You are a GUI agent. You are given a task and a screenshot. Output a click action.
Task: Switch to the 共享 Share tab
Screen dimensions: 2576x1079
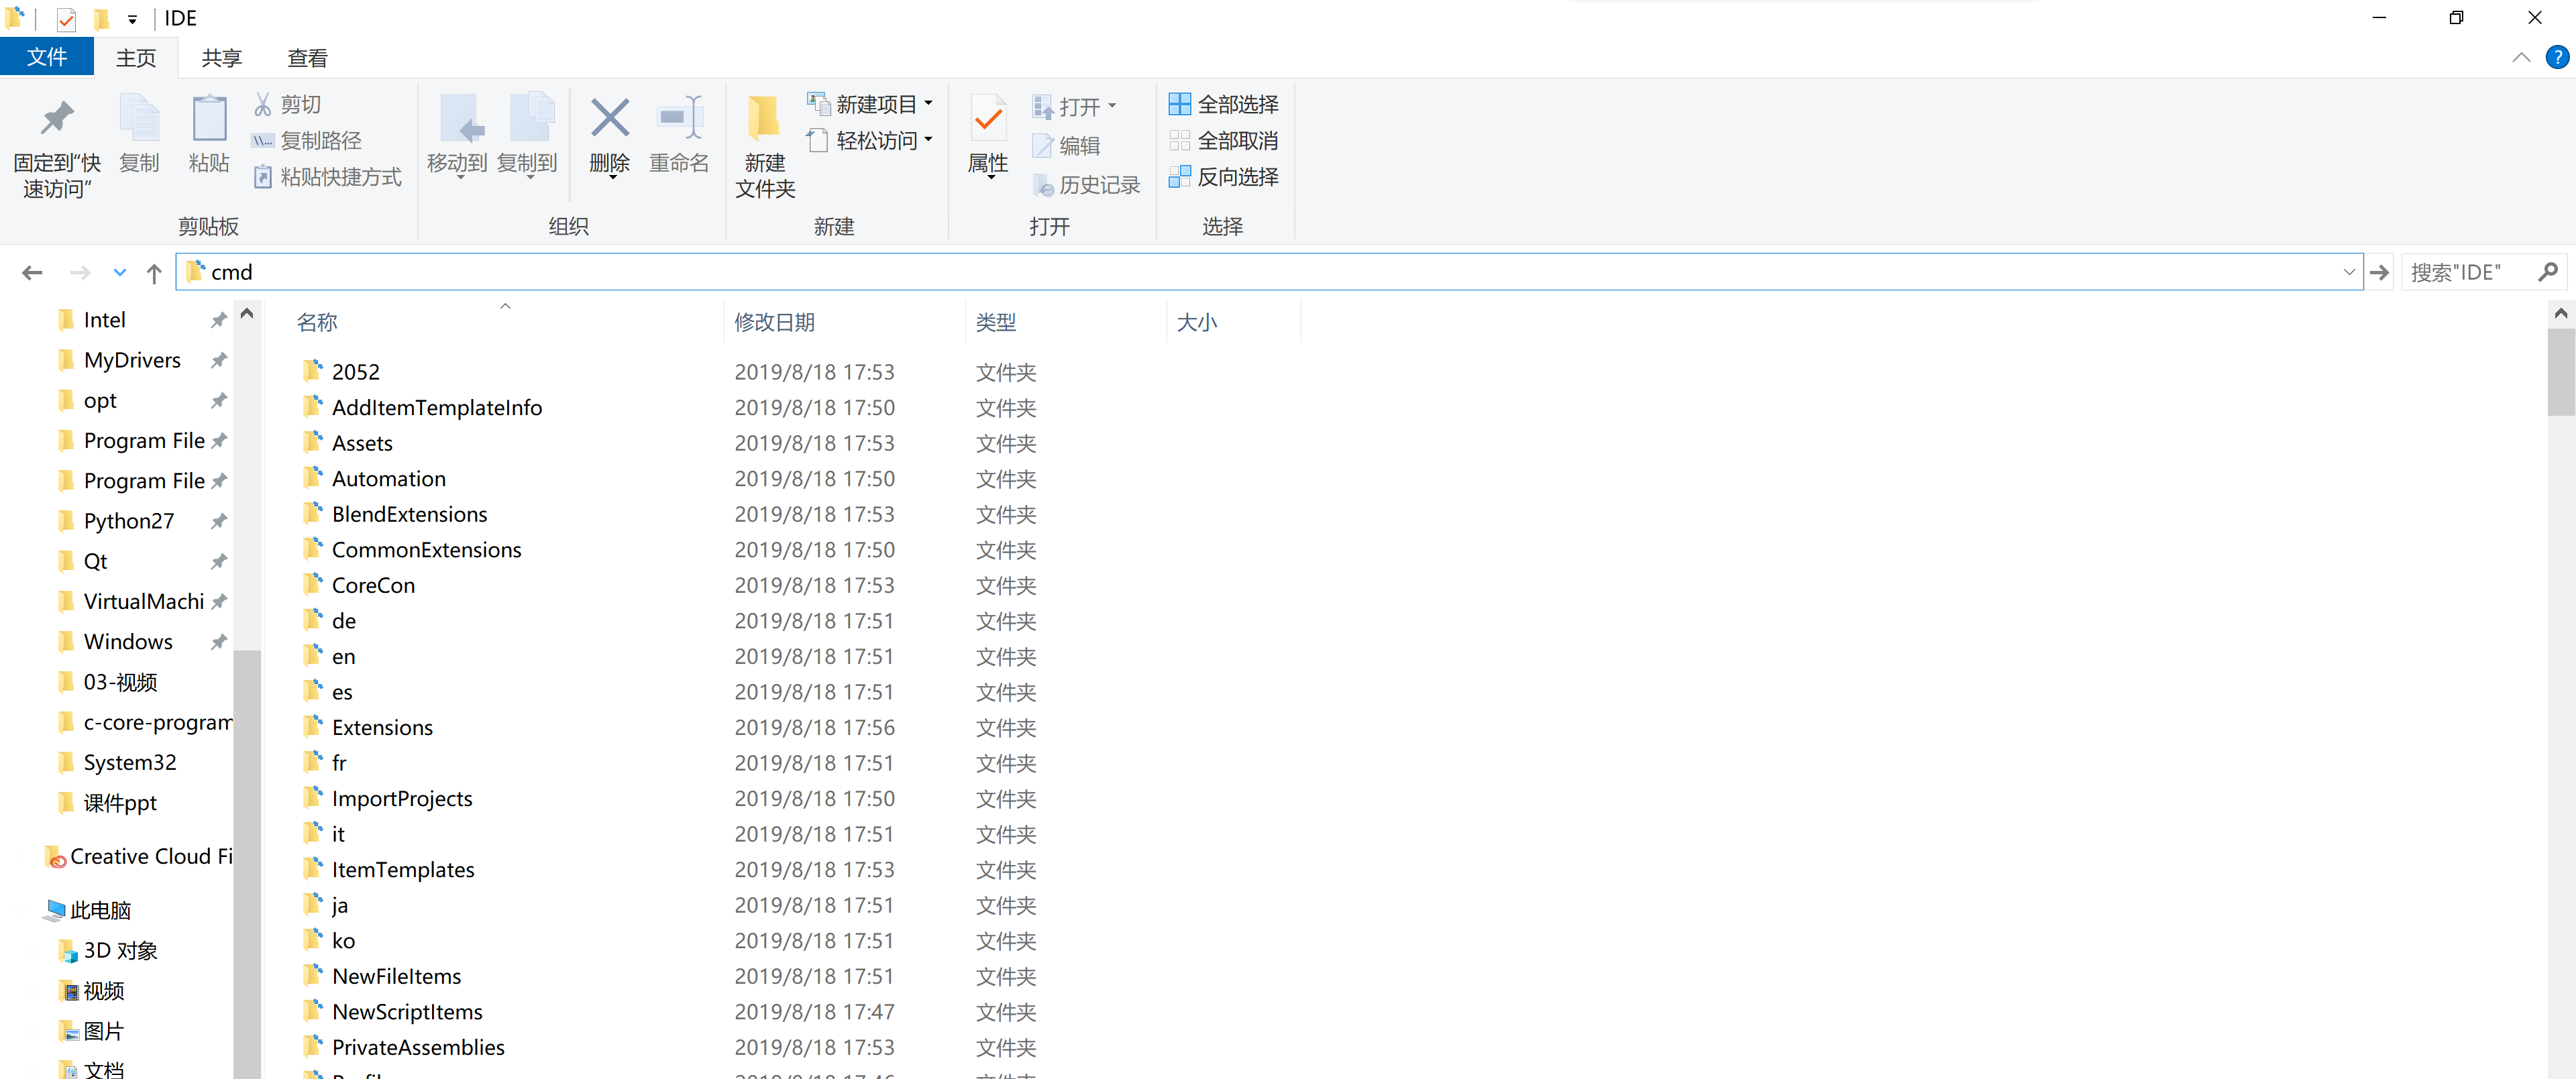click(221, 58)
